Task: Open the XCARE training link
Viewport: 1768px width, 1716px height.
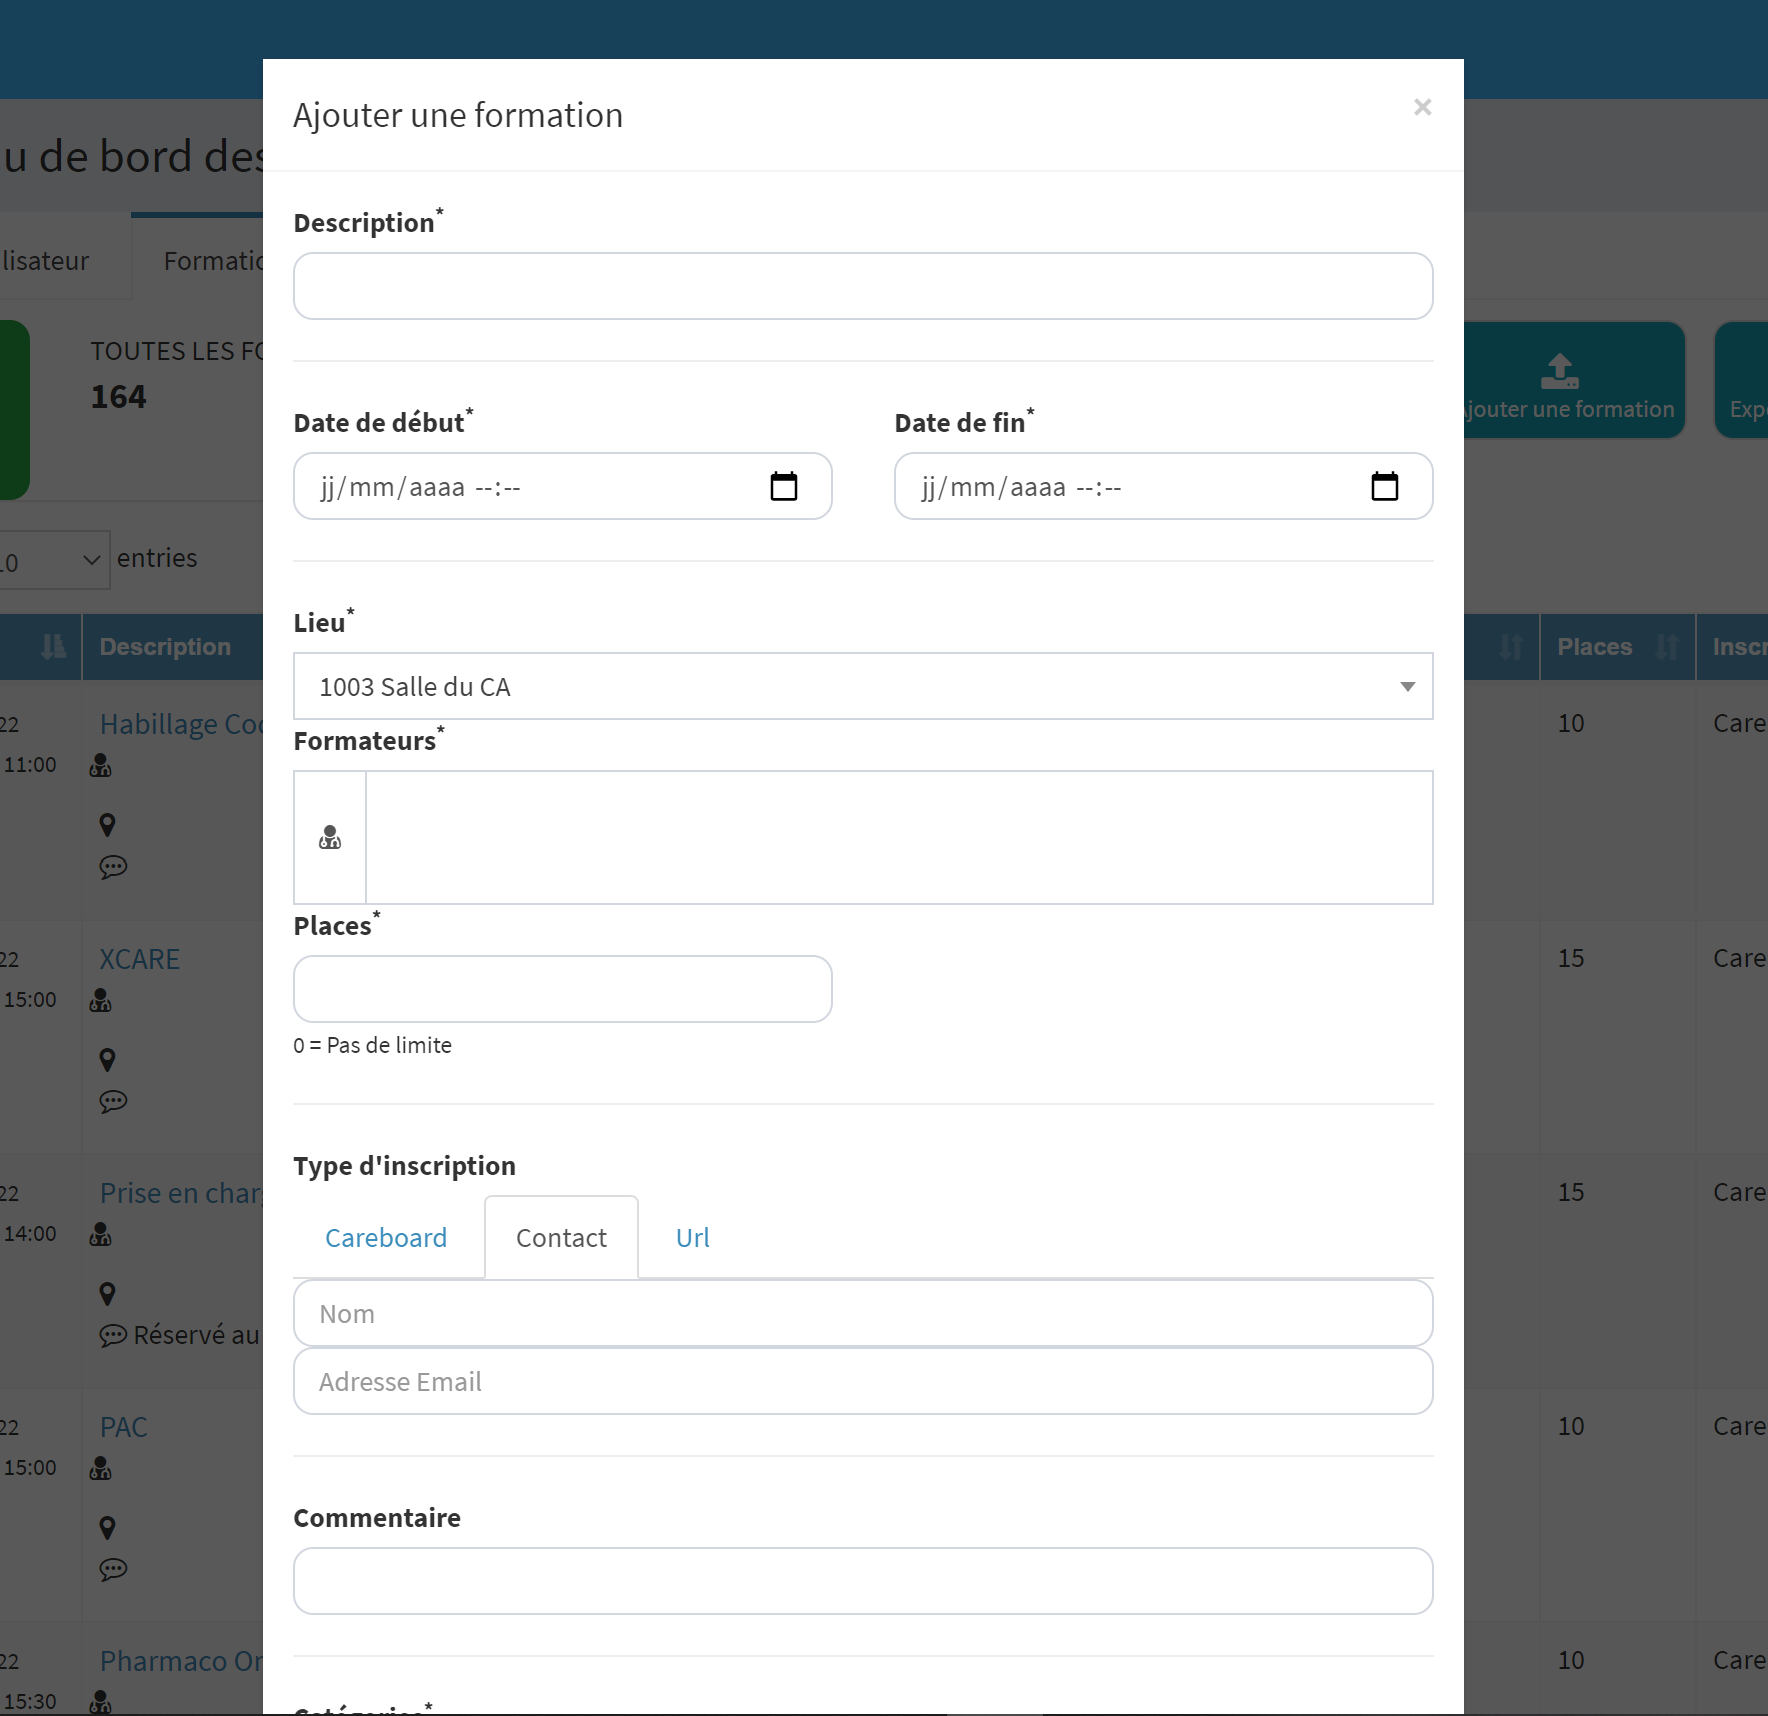Action: pyautogui.click(x=140, y=959)
